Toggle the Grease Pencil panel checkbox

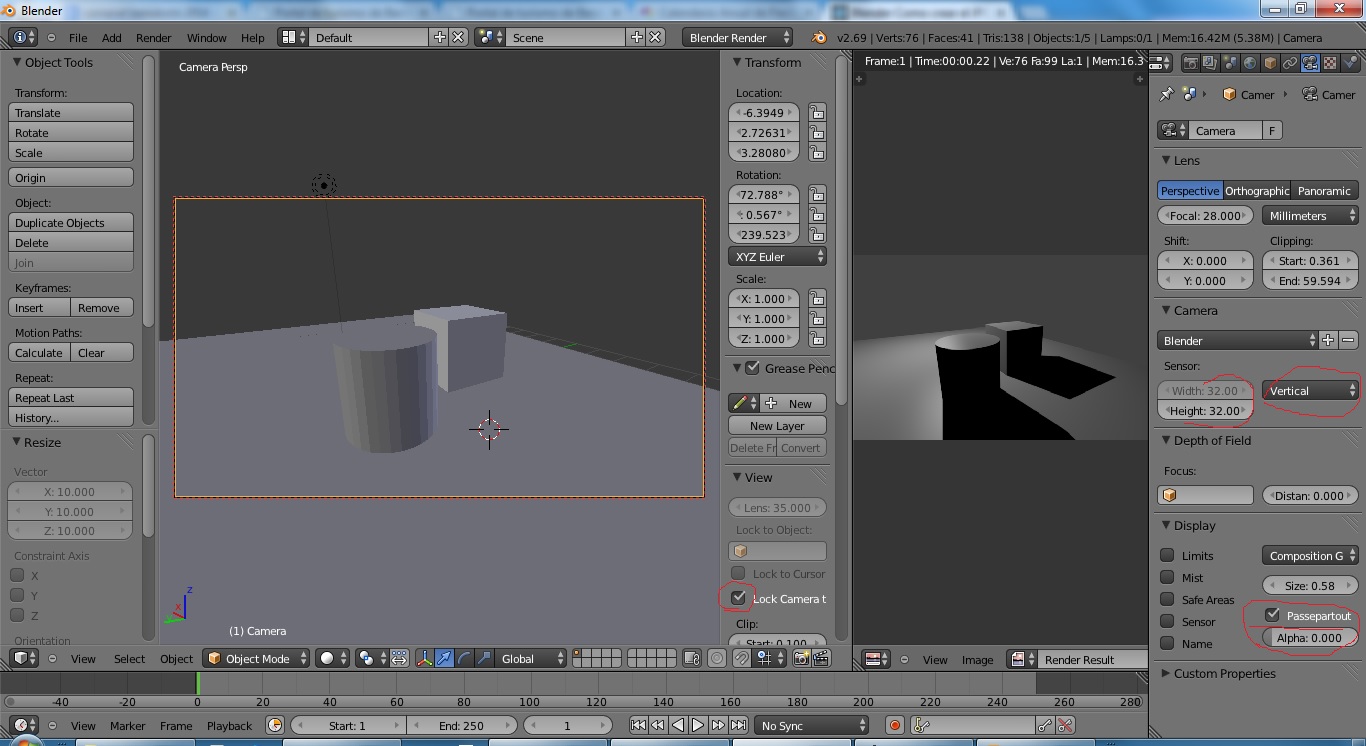point(753,368)
